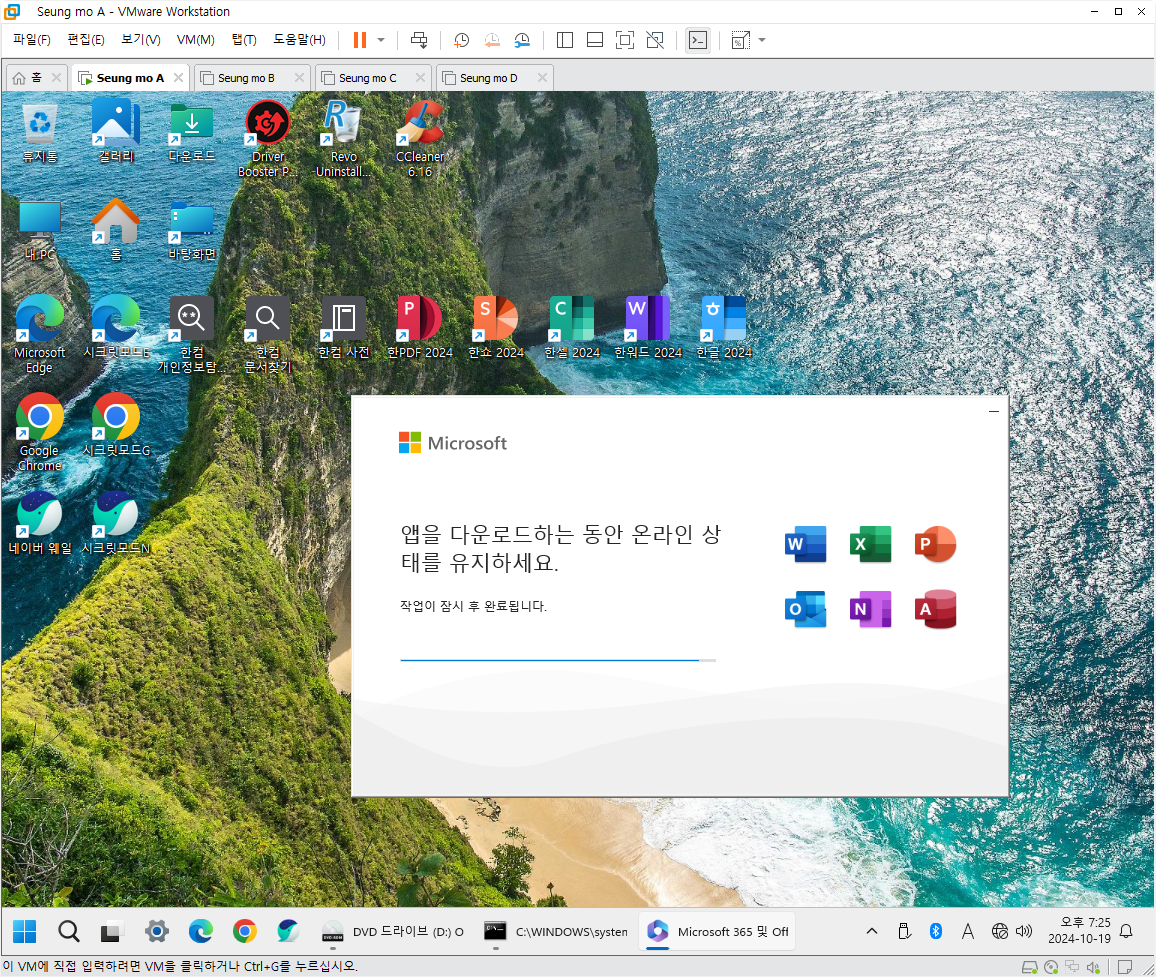The image size is (1156, 977).
Task: Select the 한컴 사전 shortcut
Action: pyautogui.click(x=344, y=327)
